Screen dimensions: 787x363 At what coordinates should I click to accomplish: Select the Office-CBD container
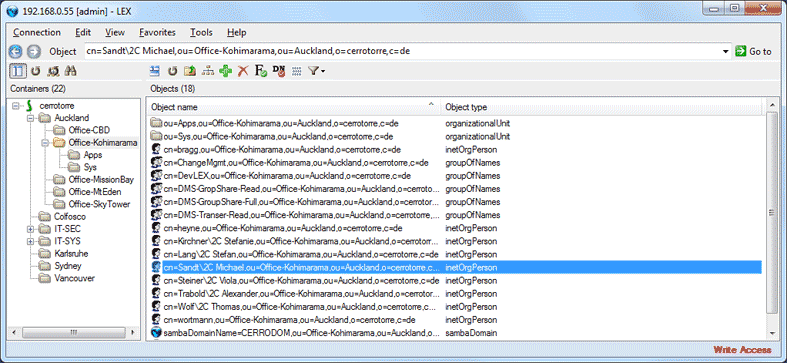tap(89, 131)
